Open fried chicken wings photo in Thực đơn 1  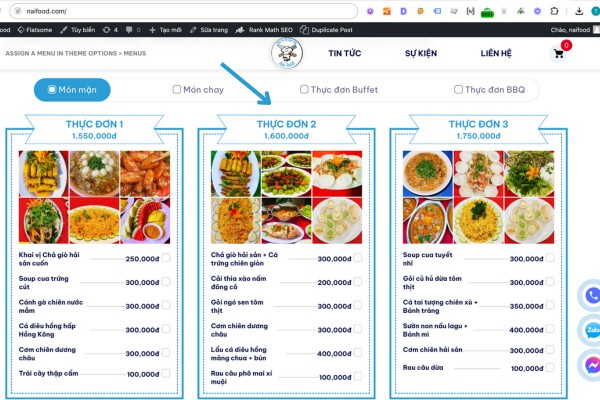pos(145,173)
